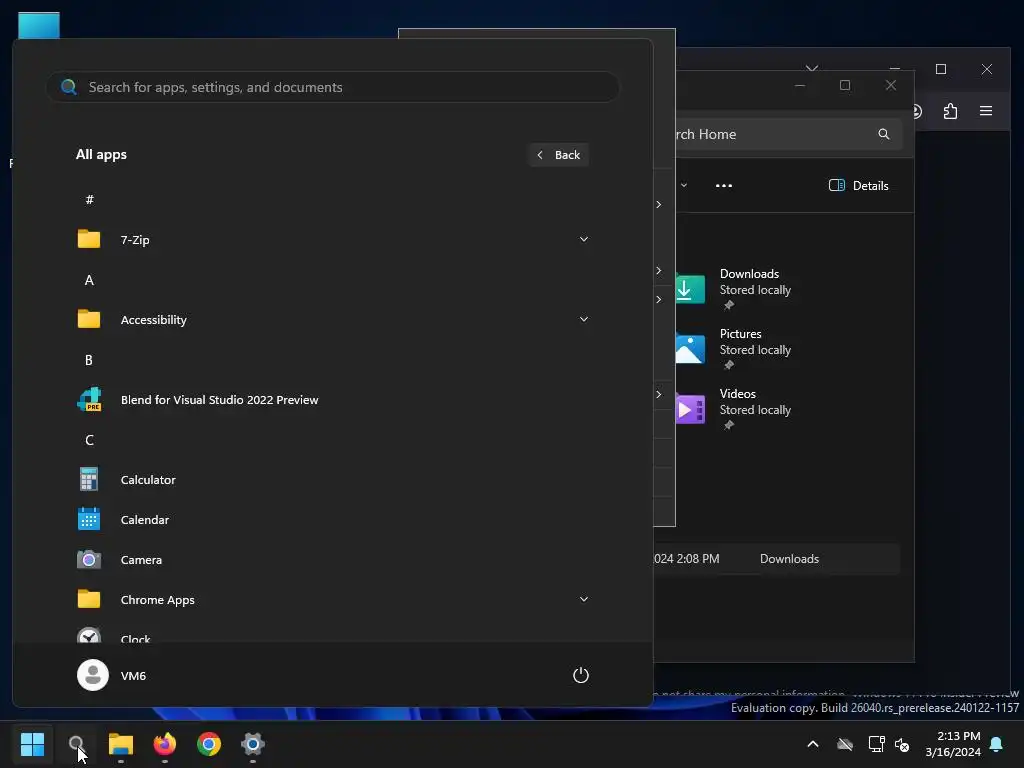Viewport: 1024px width, 768px height.
Task: Open the power options button
Action: 581,675
